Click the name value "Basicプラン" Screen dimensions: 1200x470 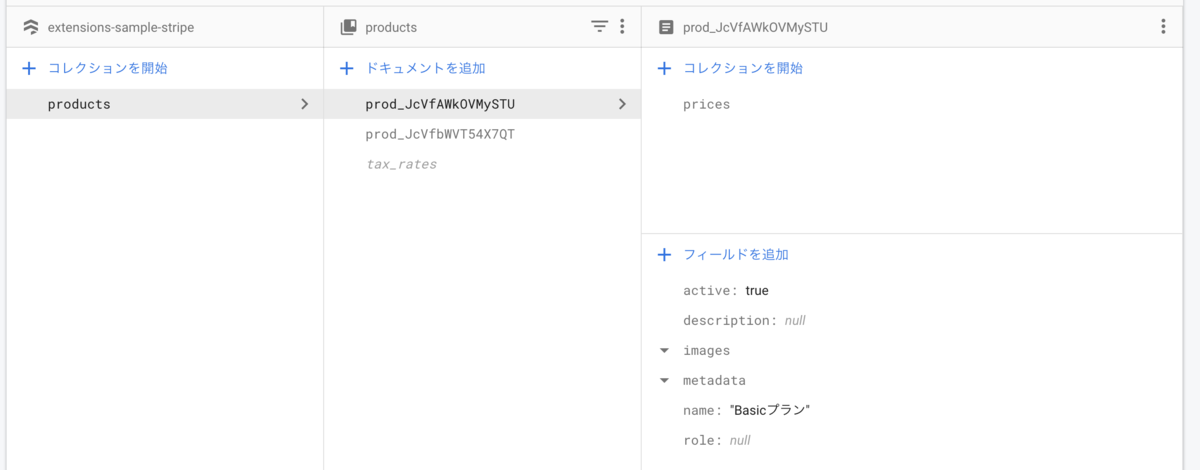click(x=770, y=411)
